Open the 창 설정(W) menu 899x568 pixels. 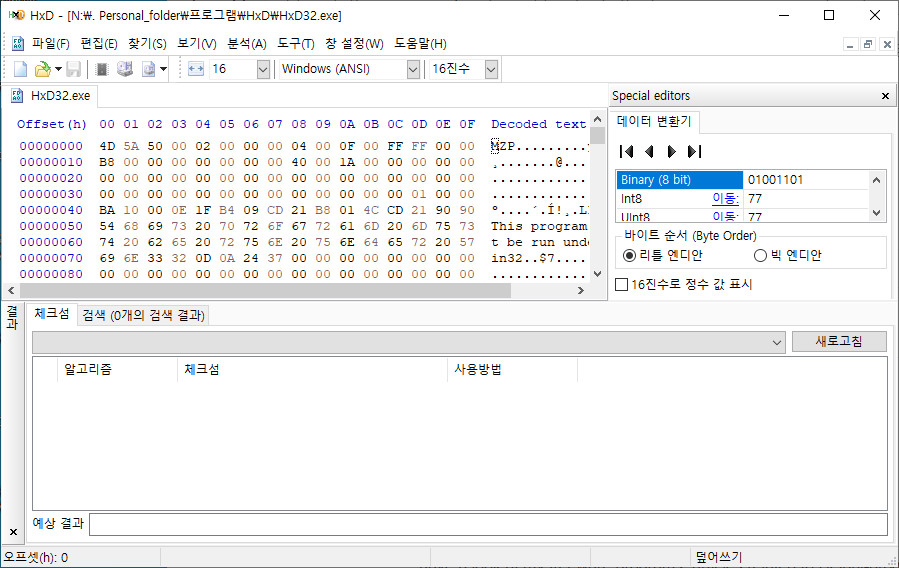(x=354, y=44)
